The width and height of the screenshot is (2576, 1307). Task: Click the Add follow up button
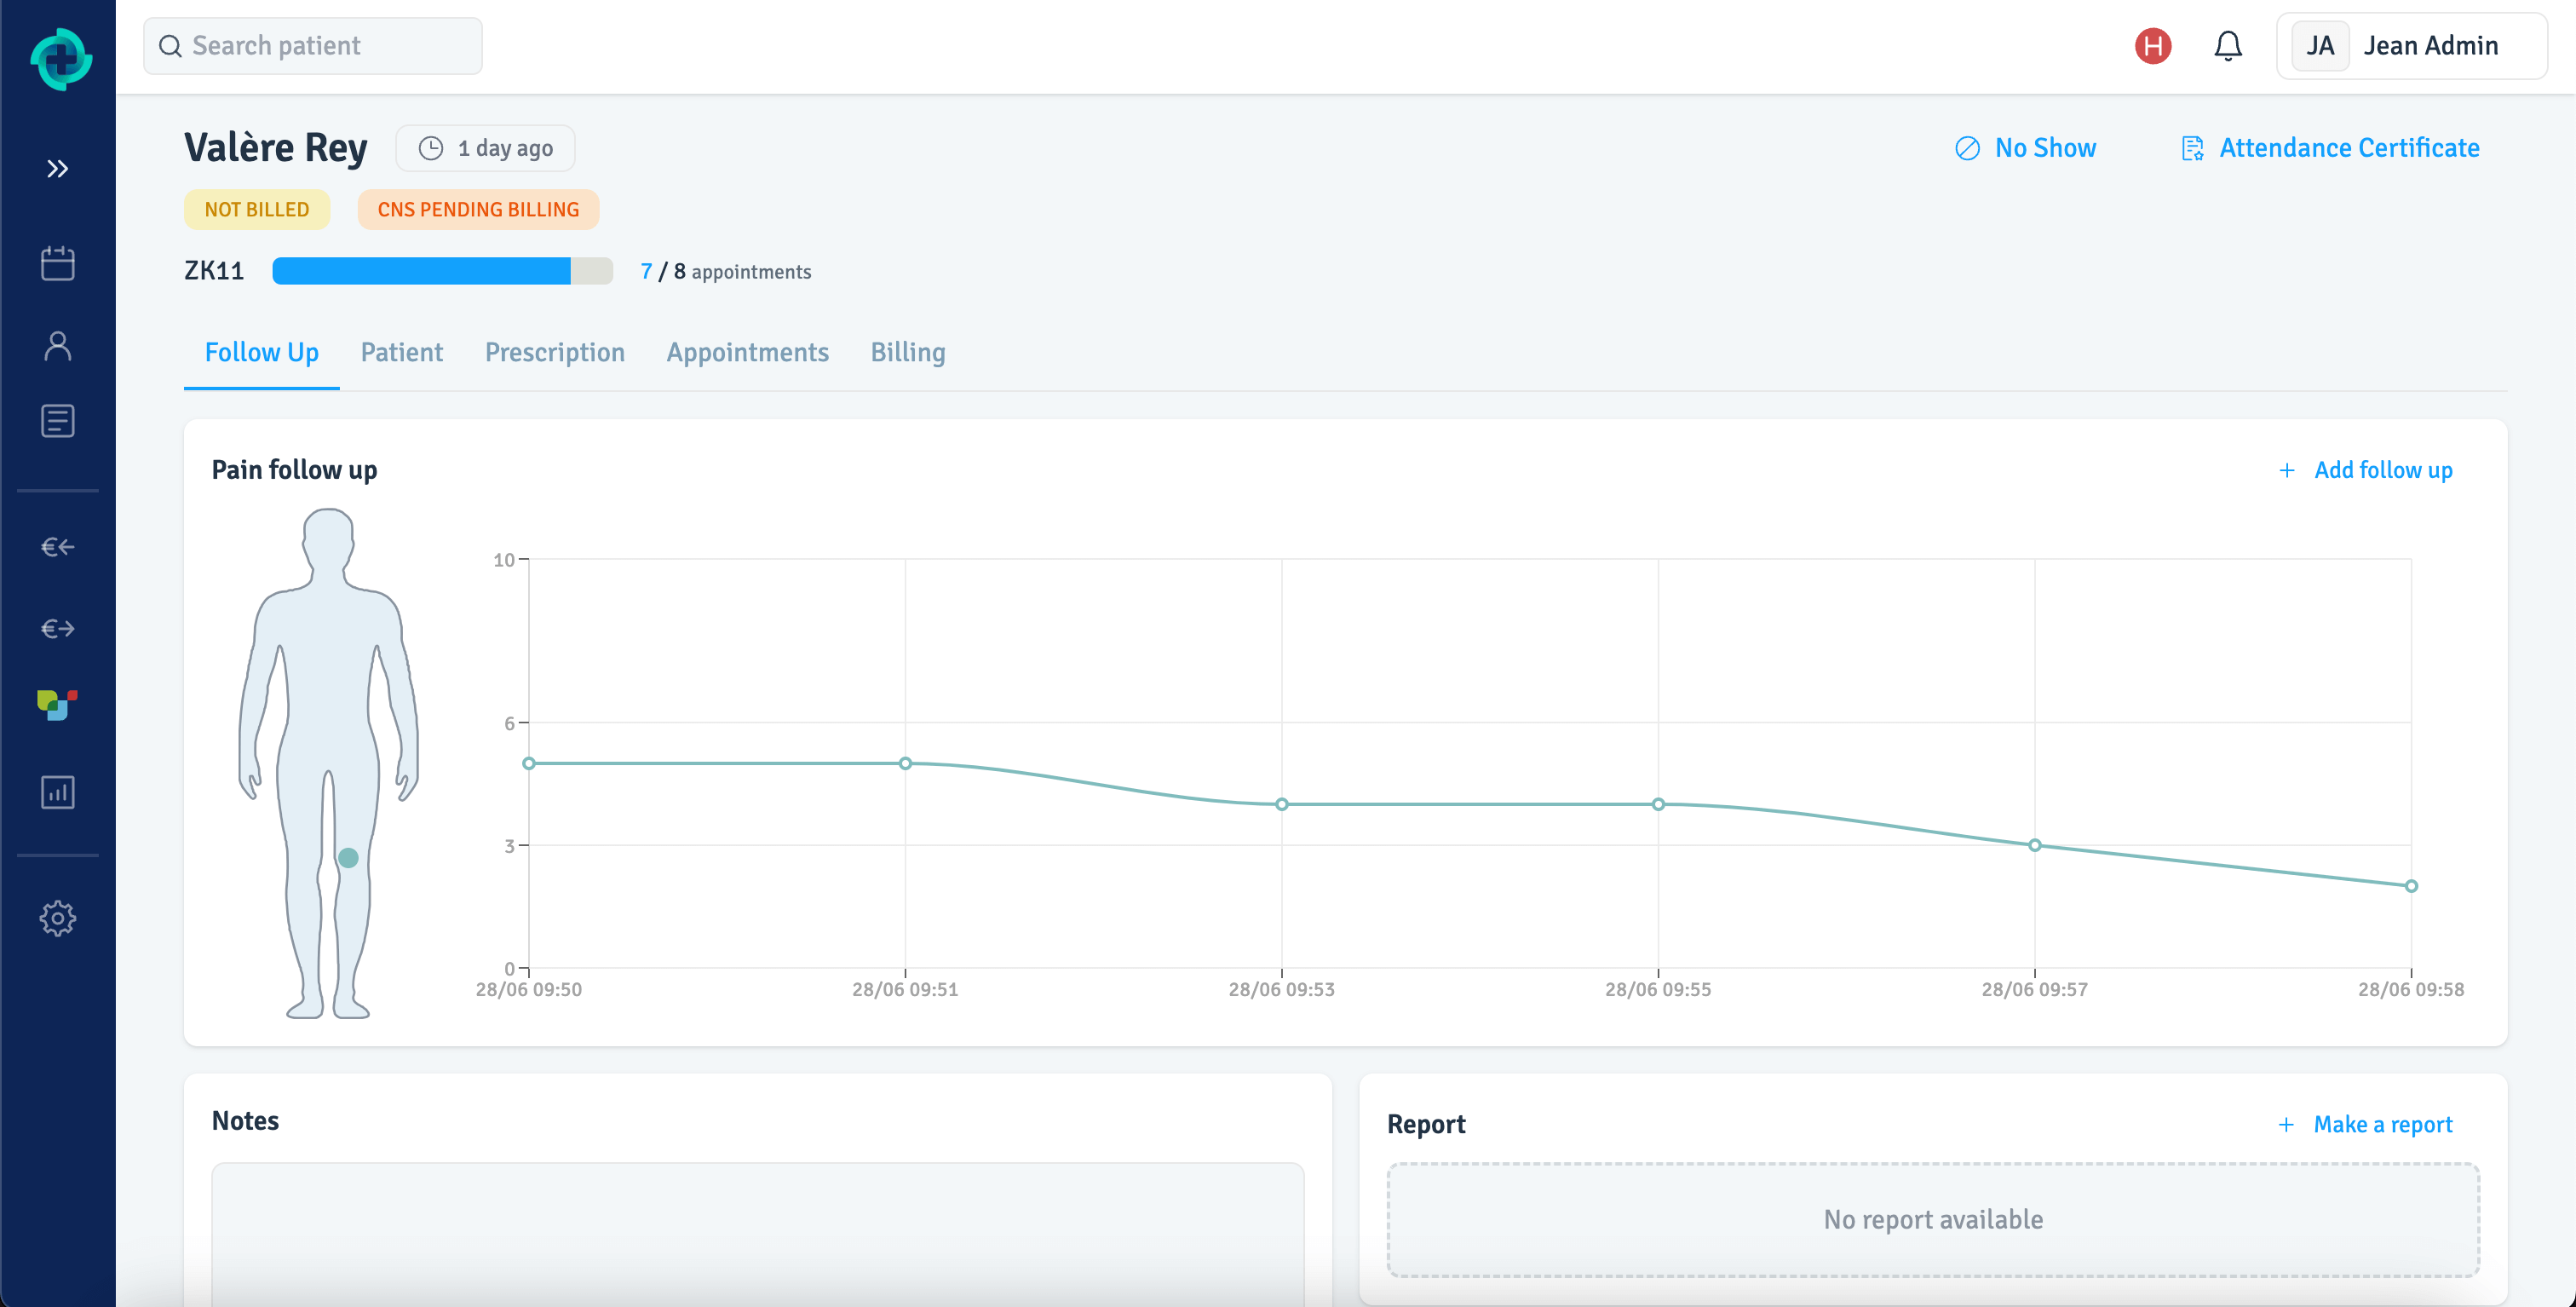(2365, 470)
